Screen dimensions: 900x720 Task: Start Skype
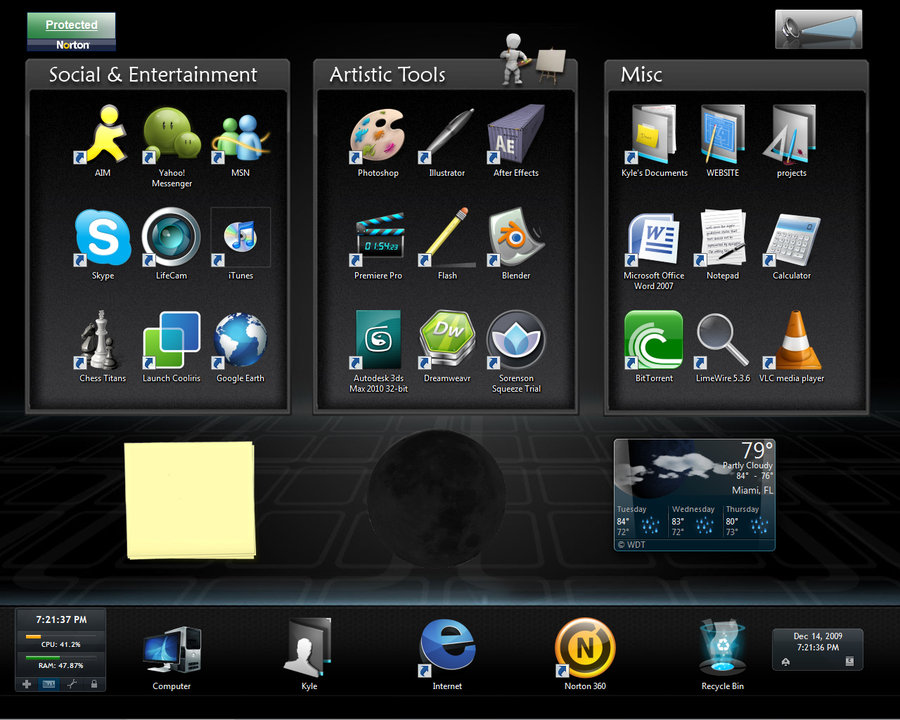103,238
